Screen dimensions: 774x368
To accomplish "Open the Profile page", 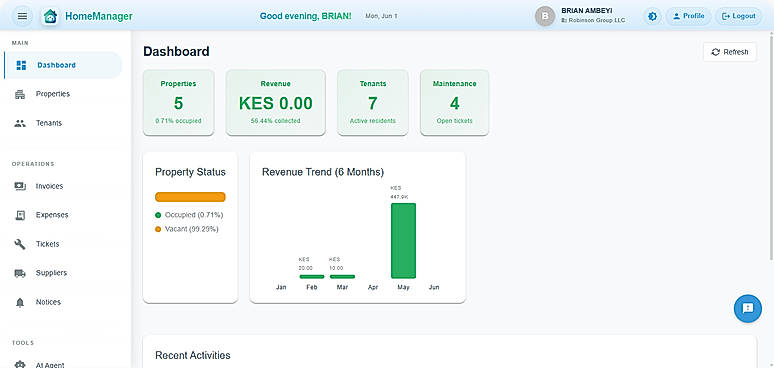I will (x=689, y=16).
